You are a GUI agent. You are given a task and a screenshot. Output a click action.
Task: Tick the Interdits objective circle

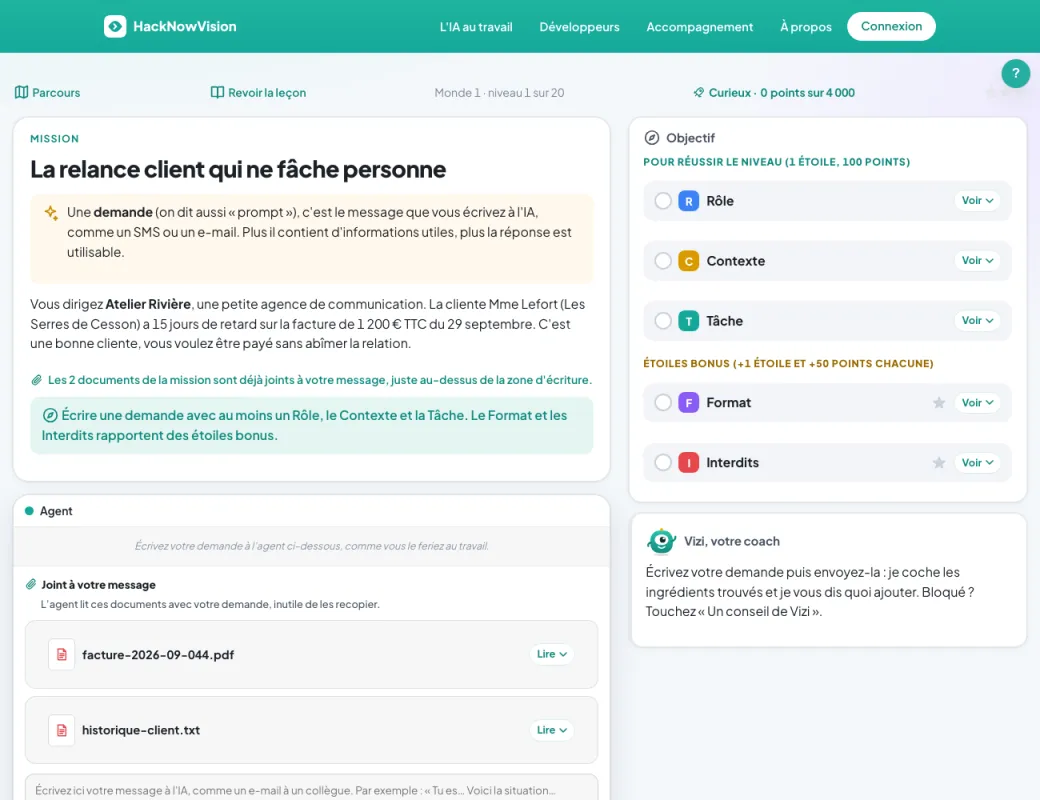[x=663, y=462]
